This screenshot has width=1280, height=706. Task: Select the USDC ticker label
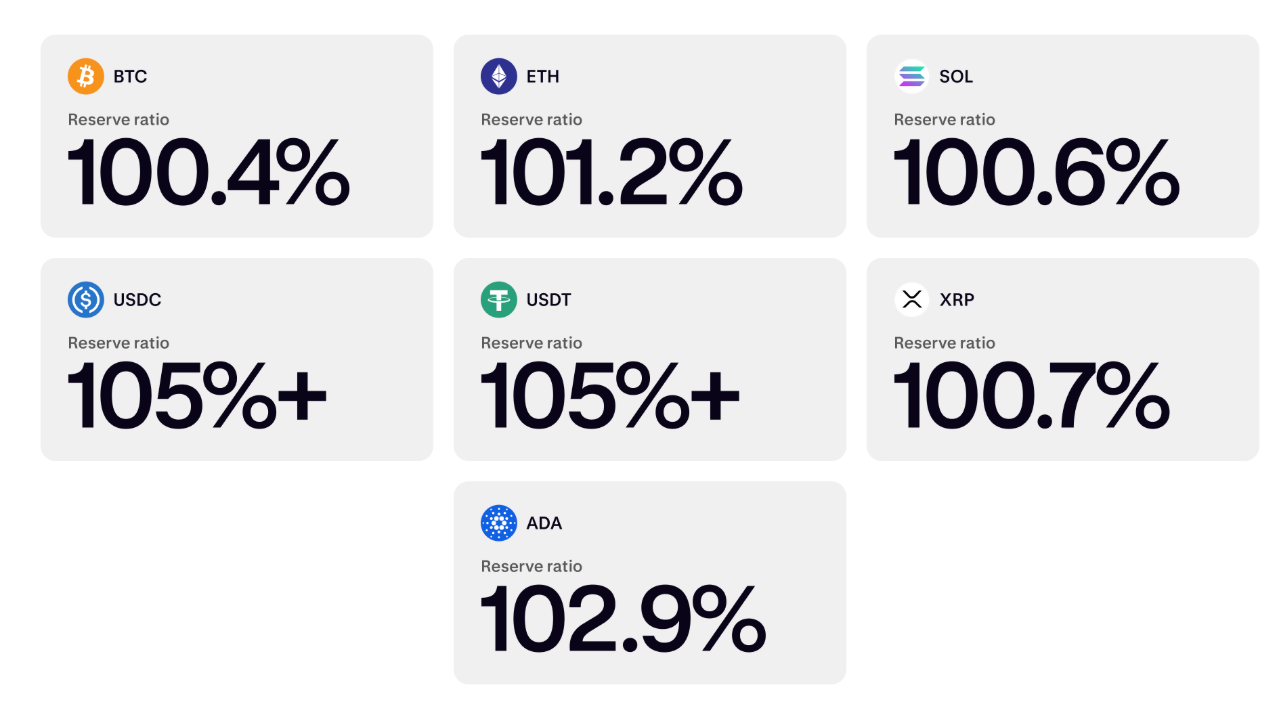(137, 299)
